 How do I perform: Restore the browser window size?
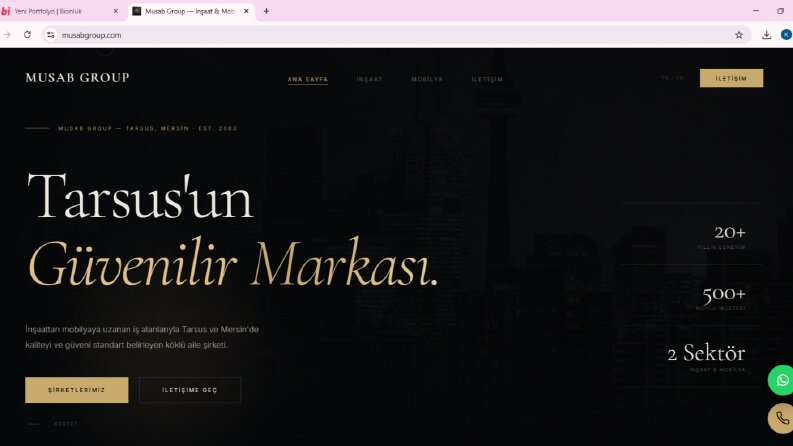pos(781,11)
